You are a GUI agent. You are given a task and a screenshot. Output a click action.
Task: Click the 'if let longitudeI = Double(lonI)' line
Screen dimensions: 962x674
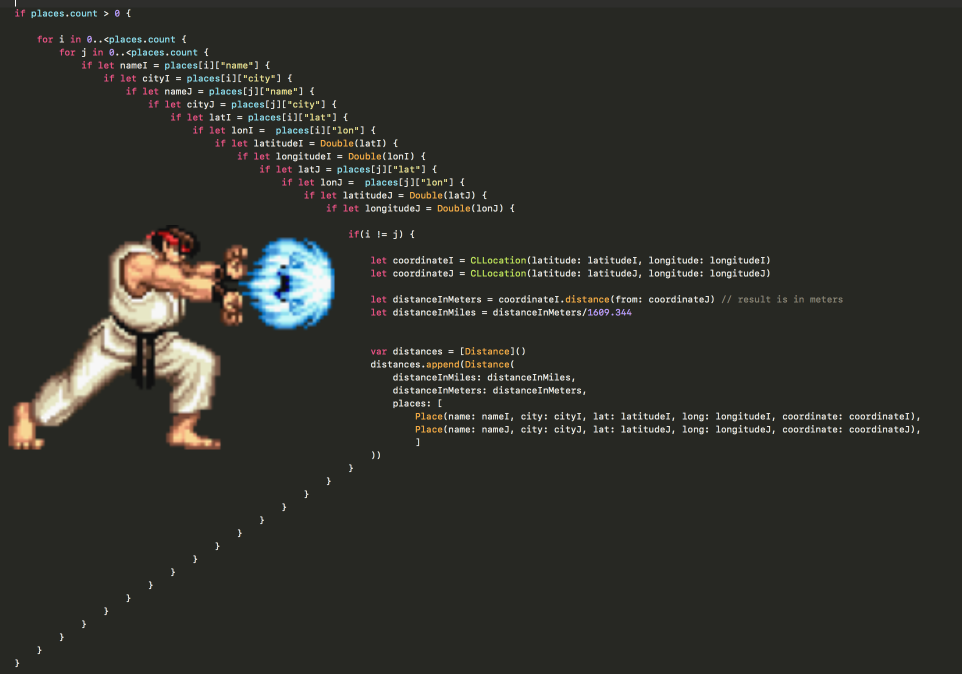click(x=331, y=156)
